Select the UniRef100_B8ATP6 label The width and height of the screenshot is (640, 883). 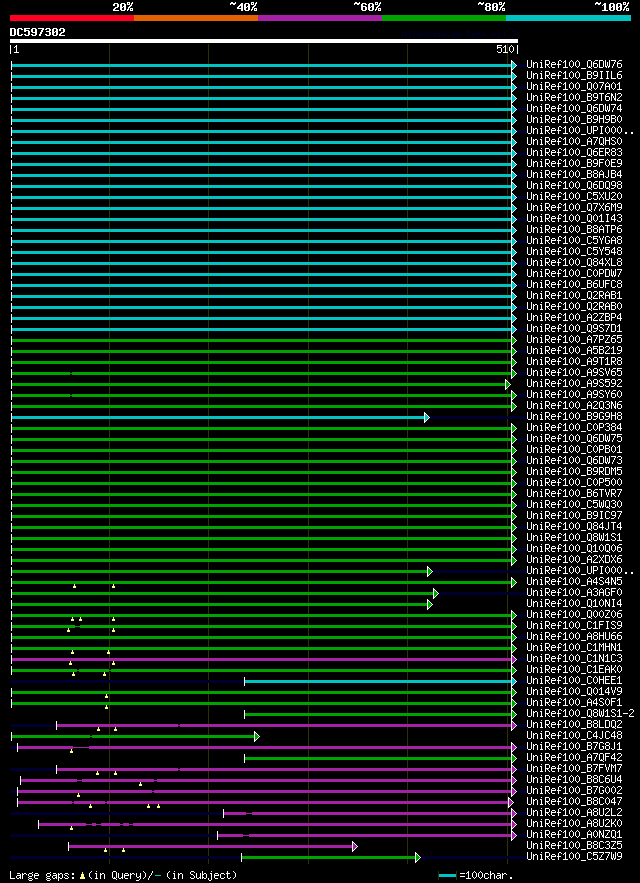(x=574, y=230)
